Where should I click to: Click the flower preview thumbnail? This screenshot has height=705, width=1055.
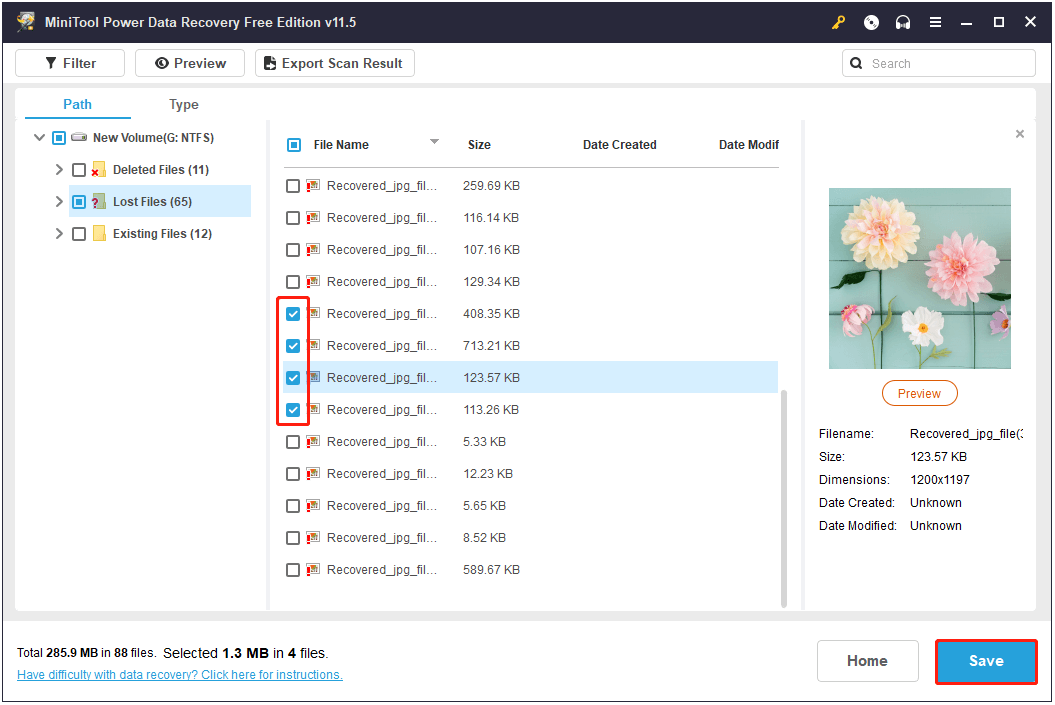tap(919, 278)
